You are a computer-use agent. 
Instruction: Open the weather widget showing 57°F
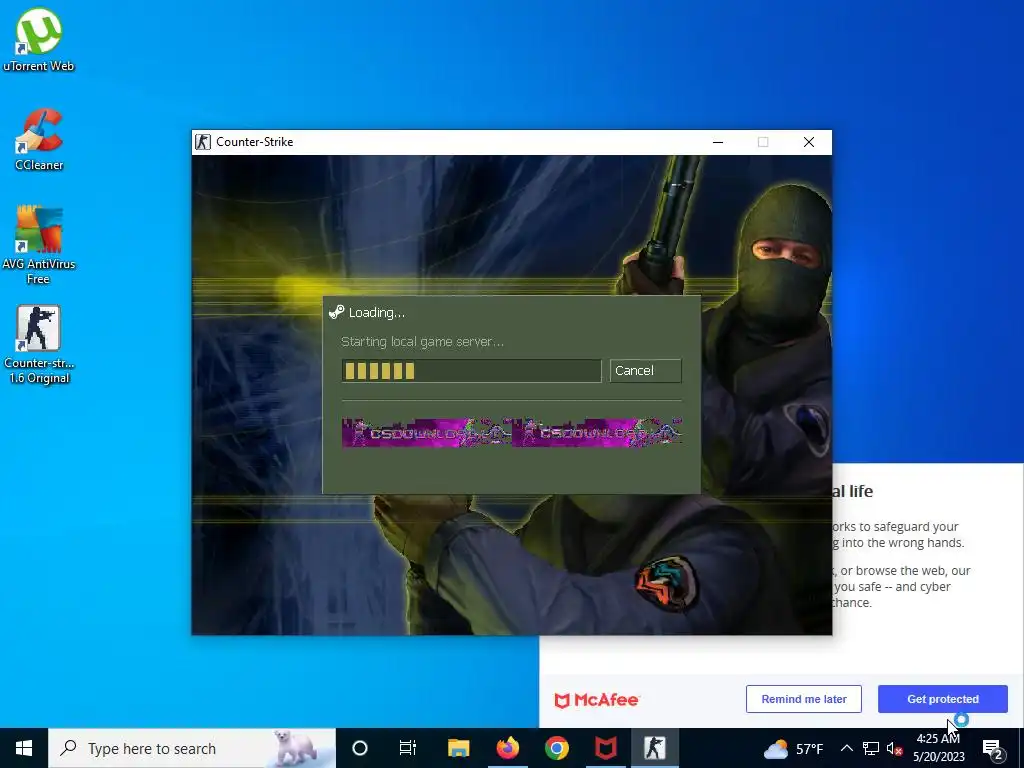click(793, 748)
